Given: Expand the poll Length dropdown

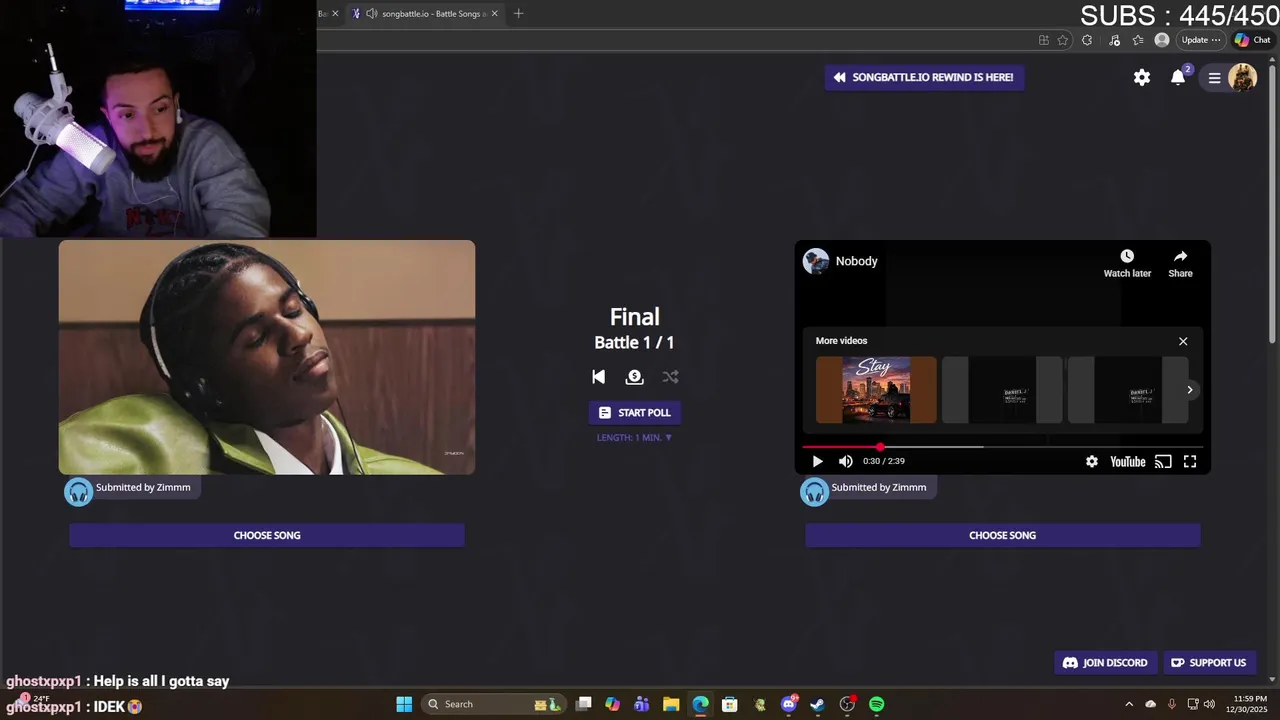Looking at the screenshot, I should (634, 437).
